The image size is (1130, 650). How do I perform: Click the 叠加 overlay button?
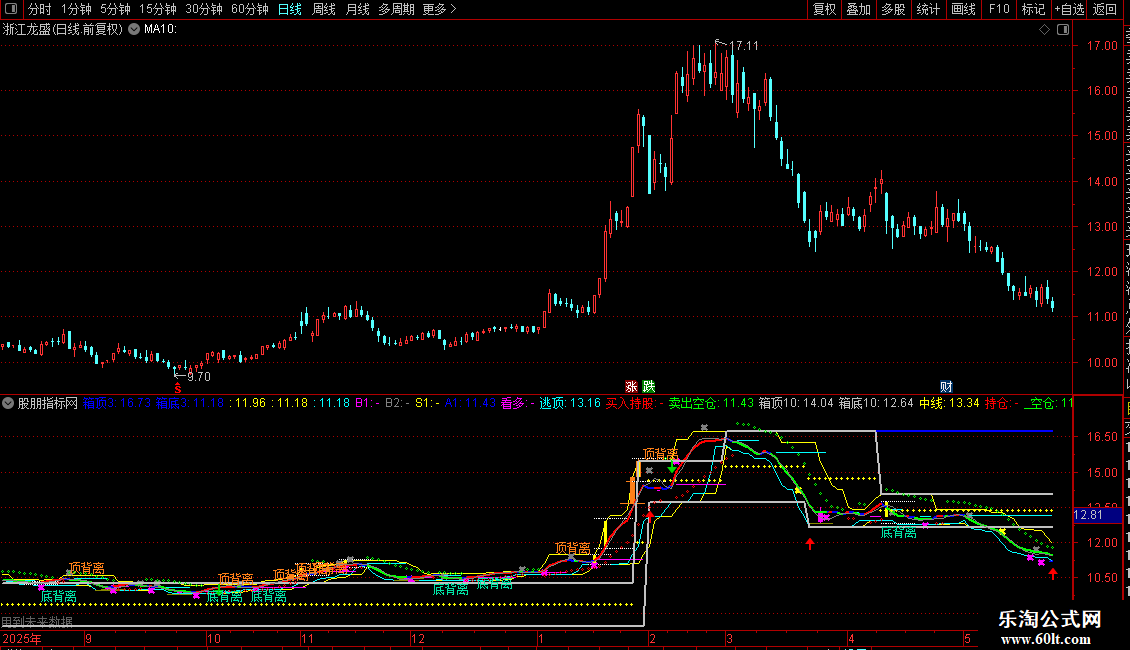[859, 9]
